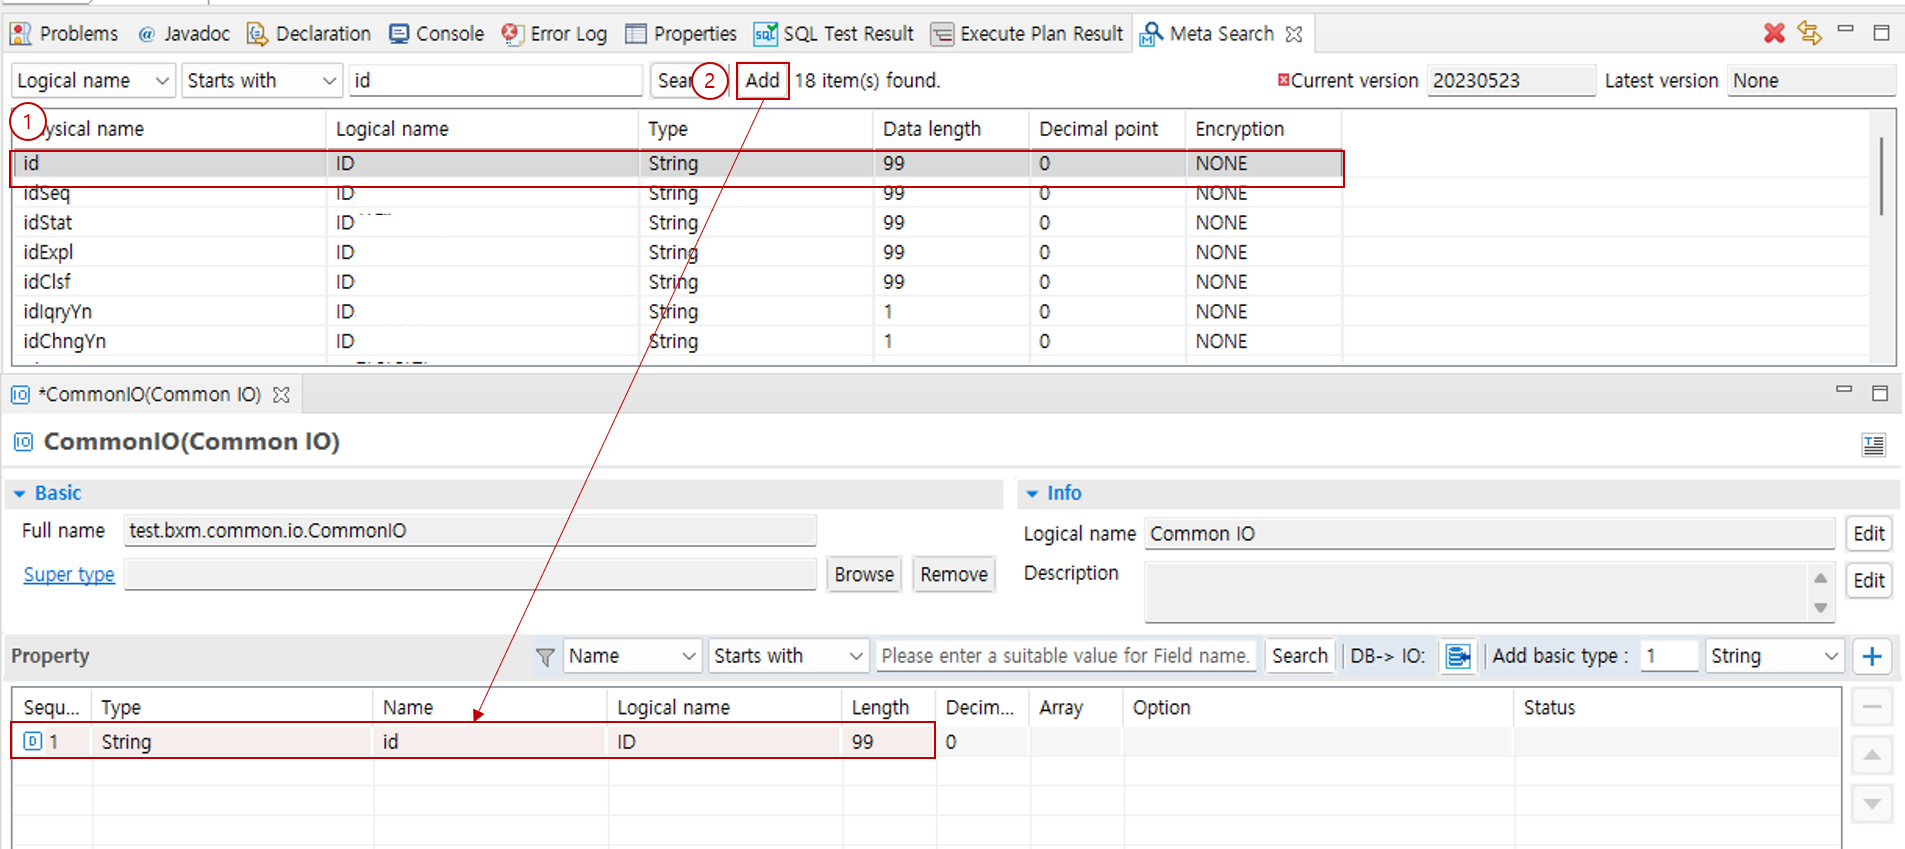Click the blue plus add-property button
This screenshot has width=1905, height=849.
click(x=1871, y=656)
